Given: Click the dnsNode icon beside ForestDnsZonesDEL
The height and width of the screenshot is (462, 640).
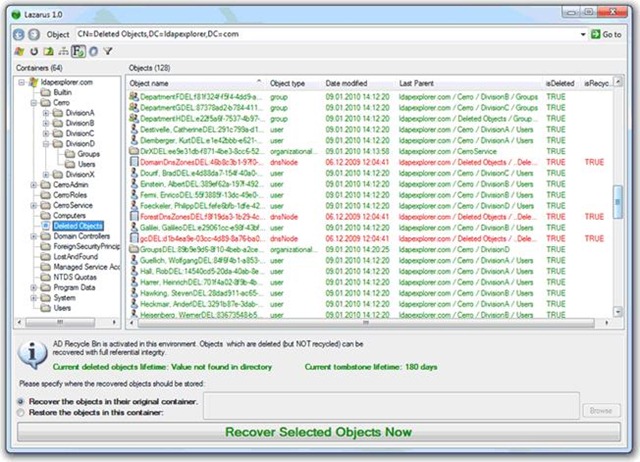Looking at the screenshot, I should 133,217.
